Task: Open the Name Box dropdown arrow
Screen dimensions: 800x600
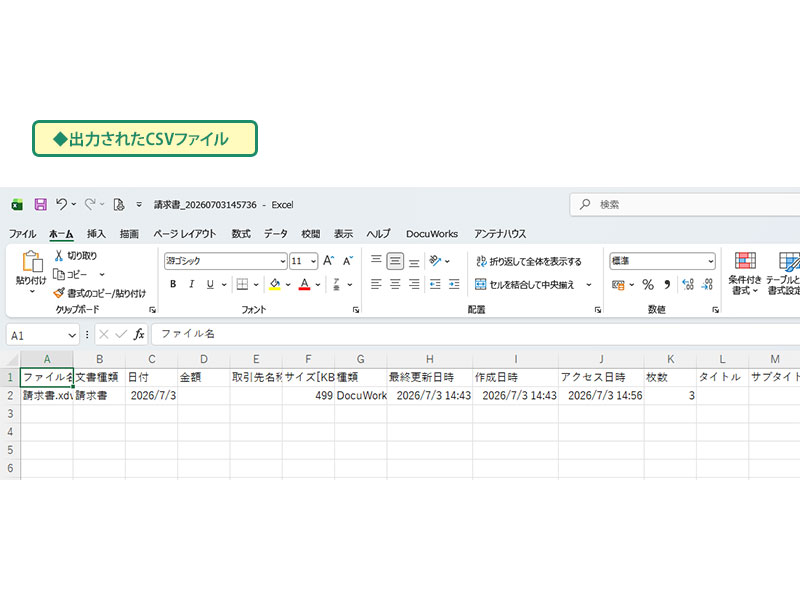Action: [71, 335]
